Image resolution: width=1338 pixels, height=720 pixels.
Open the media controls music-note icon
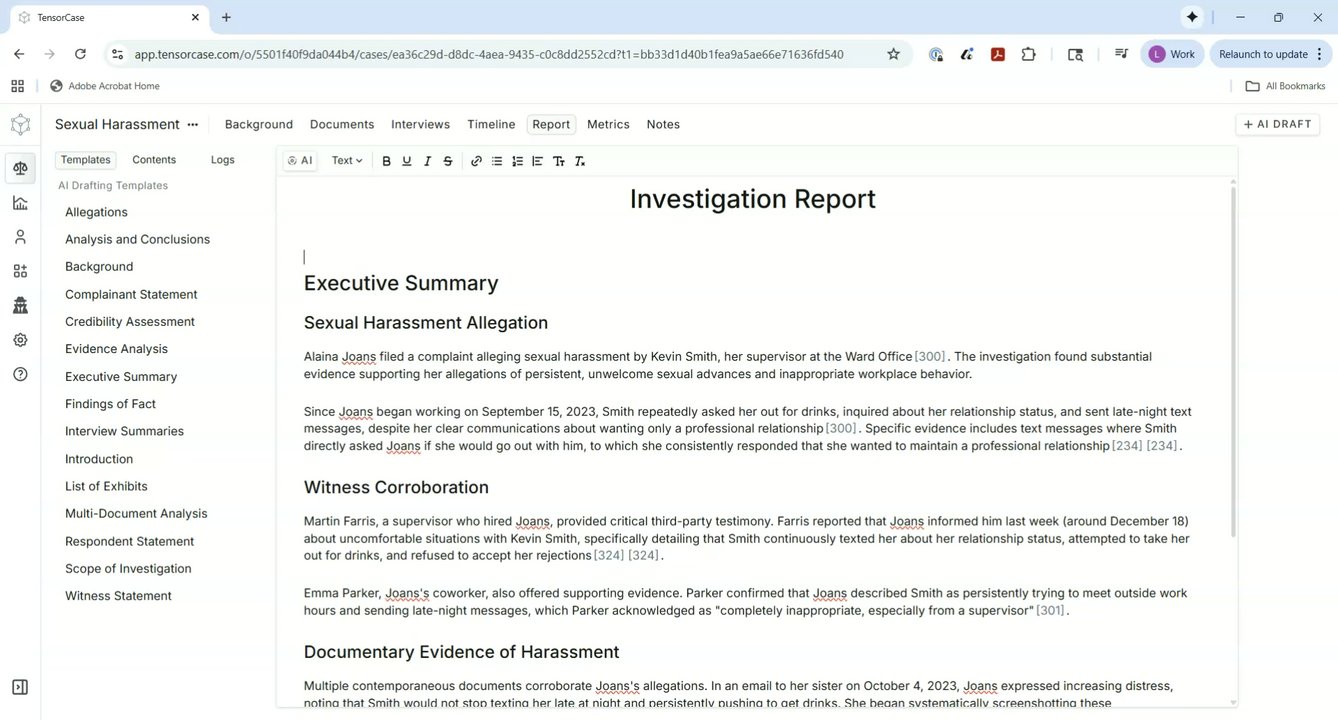click(1121, 54)
